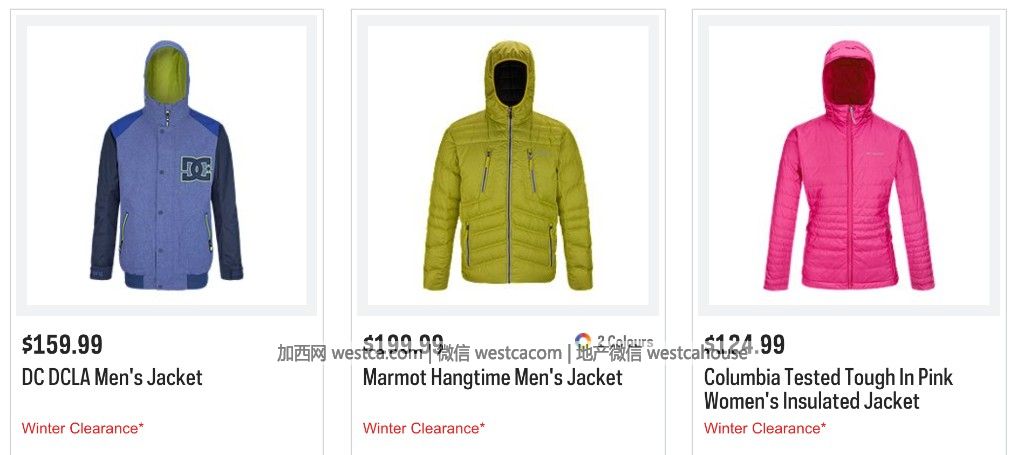Click the DC logo patch on blue jacket
This screenshot has height=455, width=1024.
[x=197, y=169]
